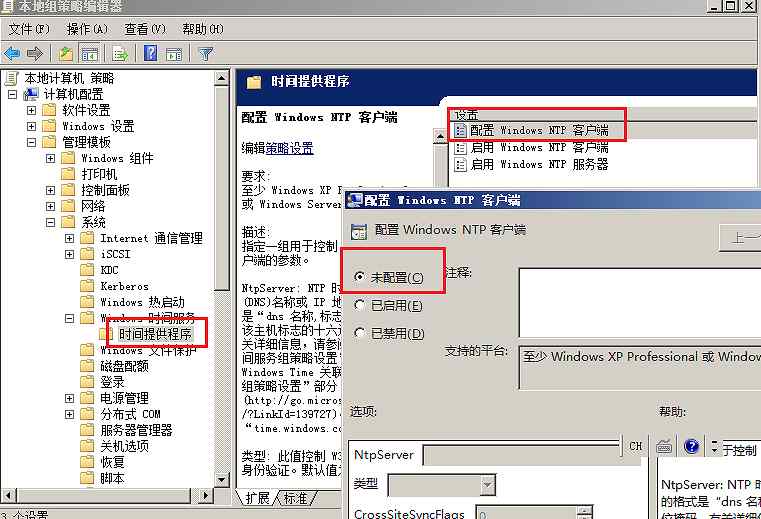Expand the Internet 通信管理 tree node
The width and height of the screenshot is (761, 519).
[69, 238]
